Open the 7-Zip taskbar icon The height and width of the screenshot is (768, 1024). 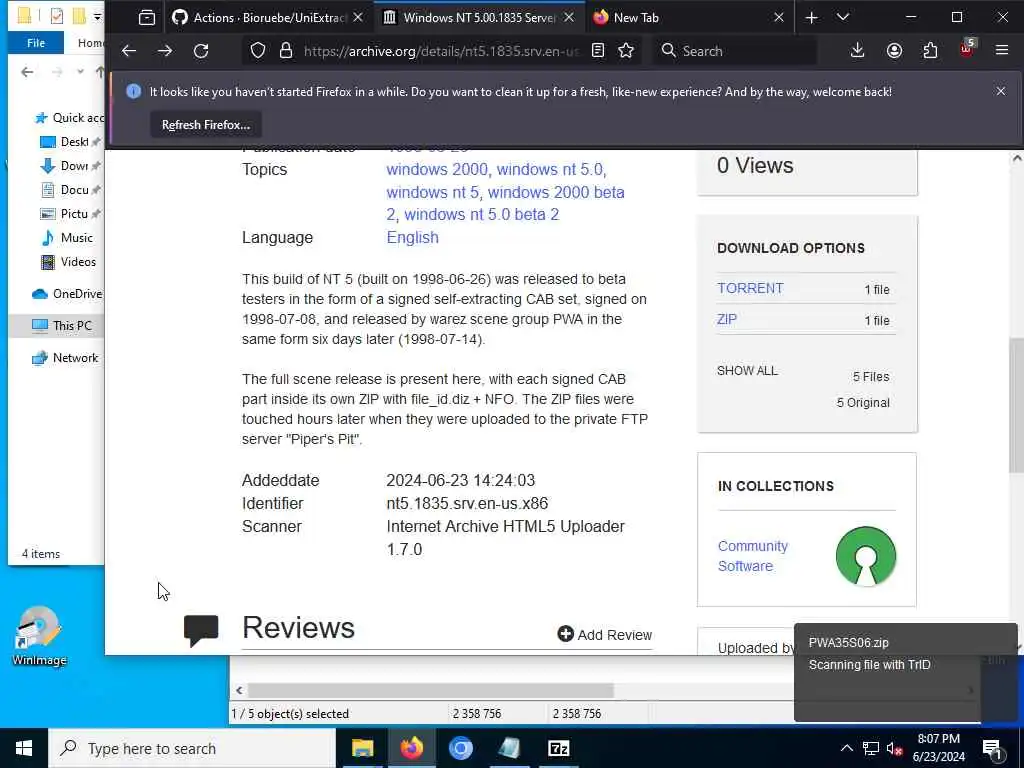coord(558,748)
